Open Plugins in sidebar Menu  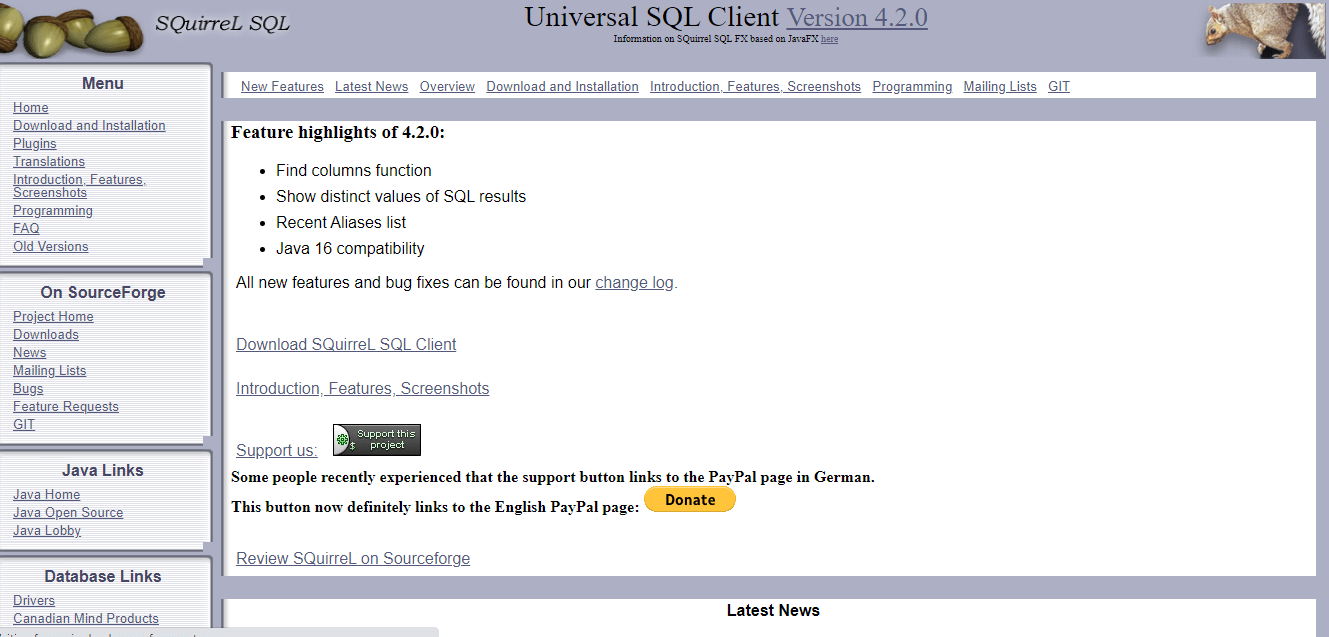click(35, 144)
